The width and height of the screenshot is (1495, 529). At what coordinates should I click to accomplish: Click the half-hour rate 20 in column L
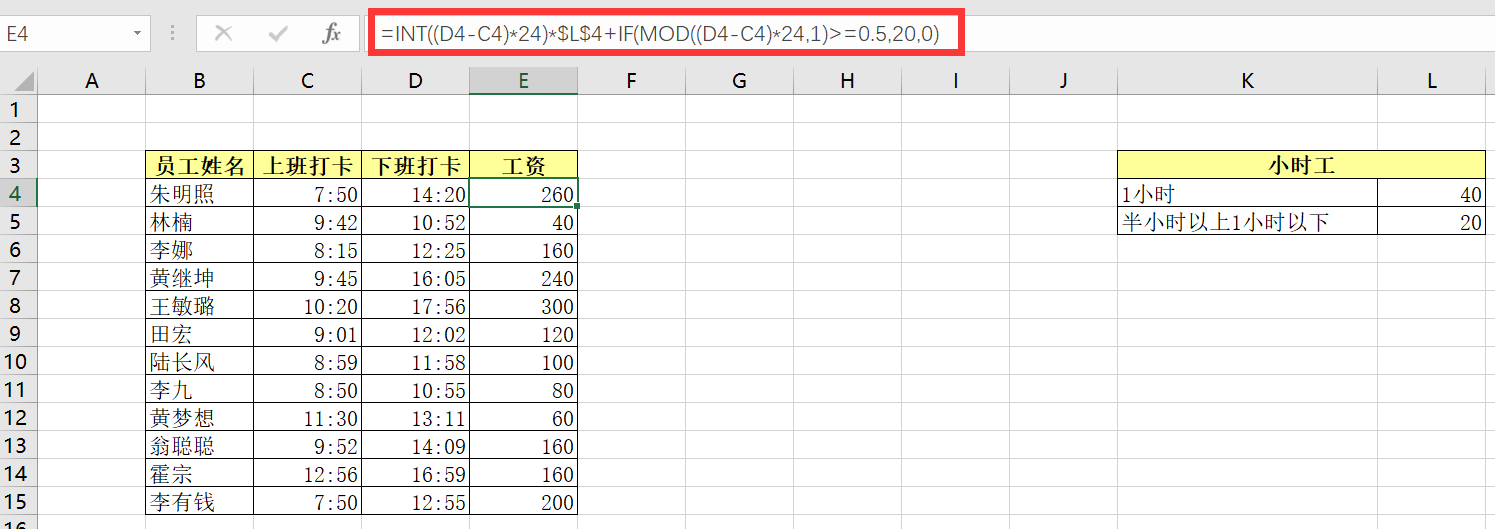pyautogui.click(x=1432, y=221)
